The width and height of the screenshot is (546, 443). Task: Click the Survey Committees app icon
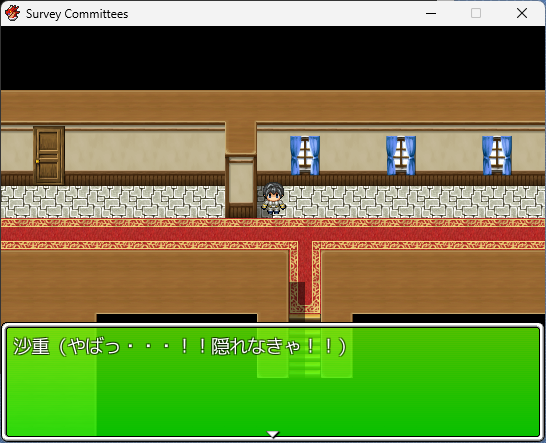(12, 14)
